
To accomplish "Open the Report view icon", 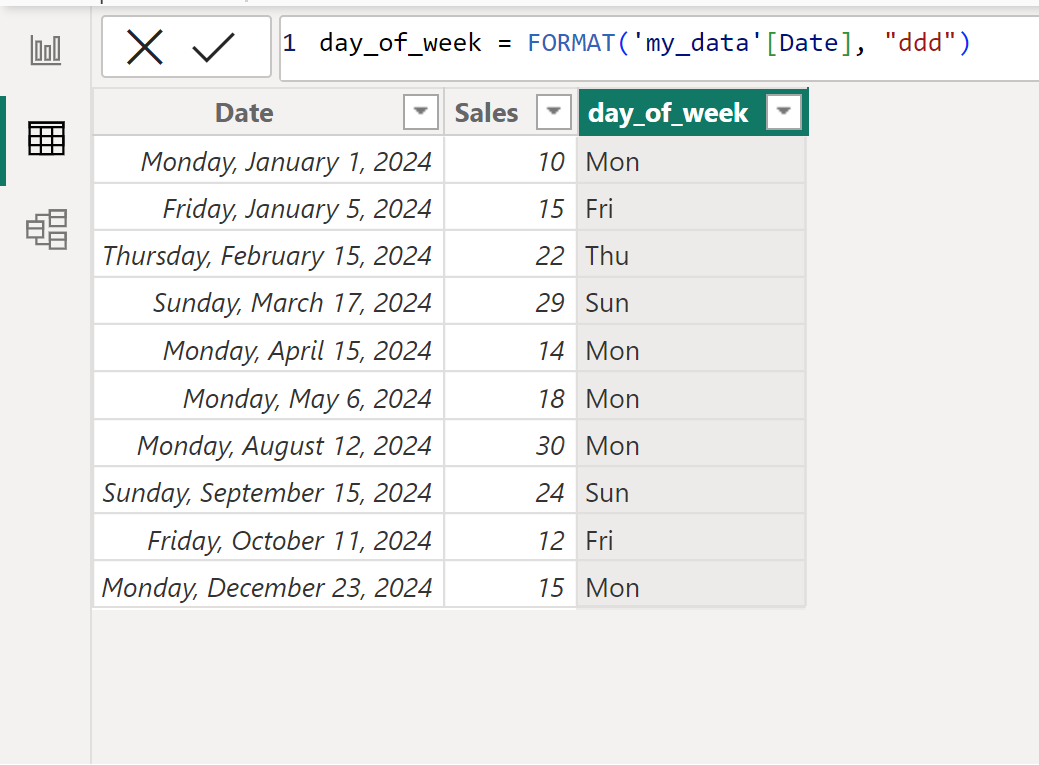I will pos(46,50).
